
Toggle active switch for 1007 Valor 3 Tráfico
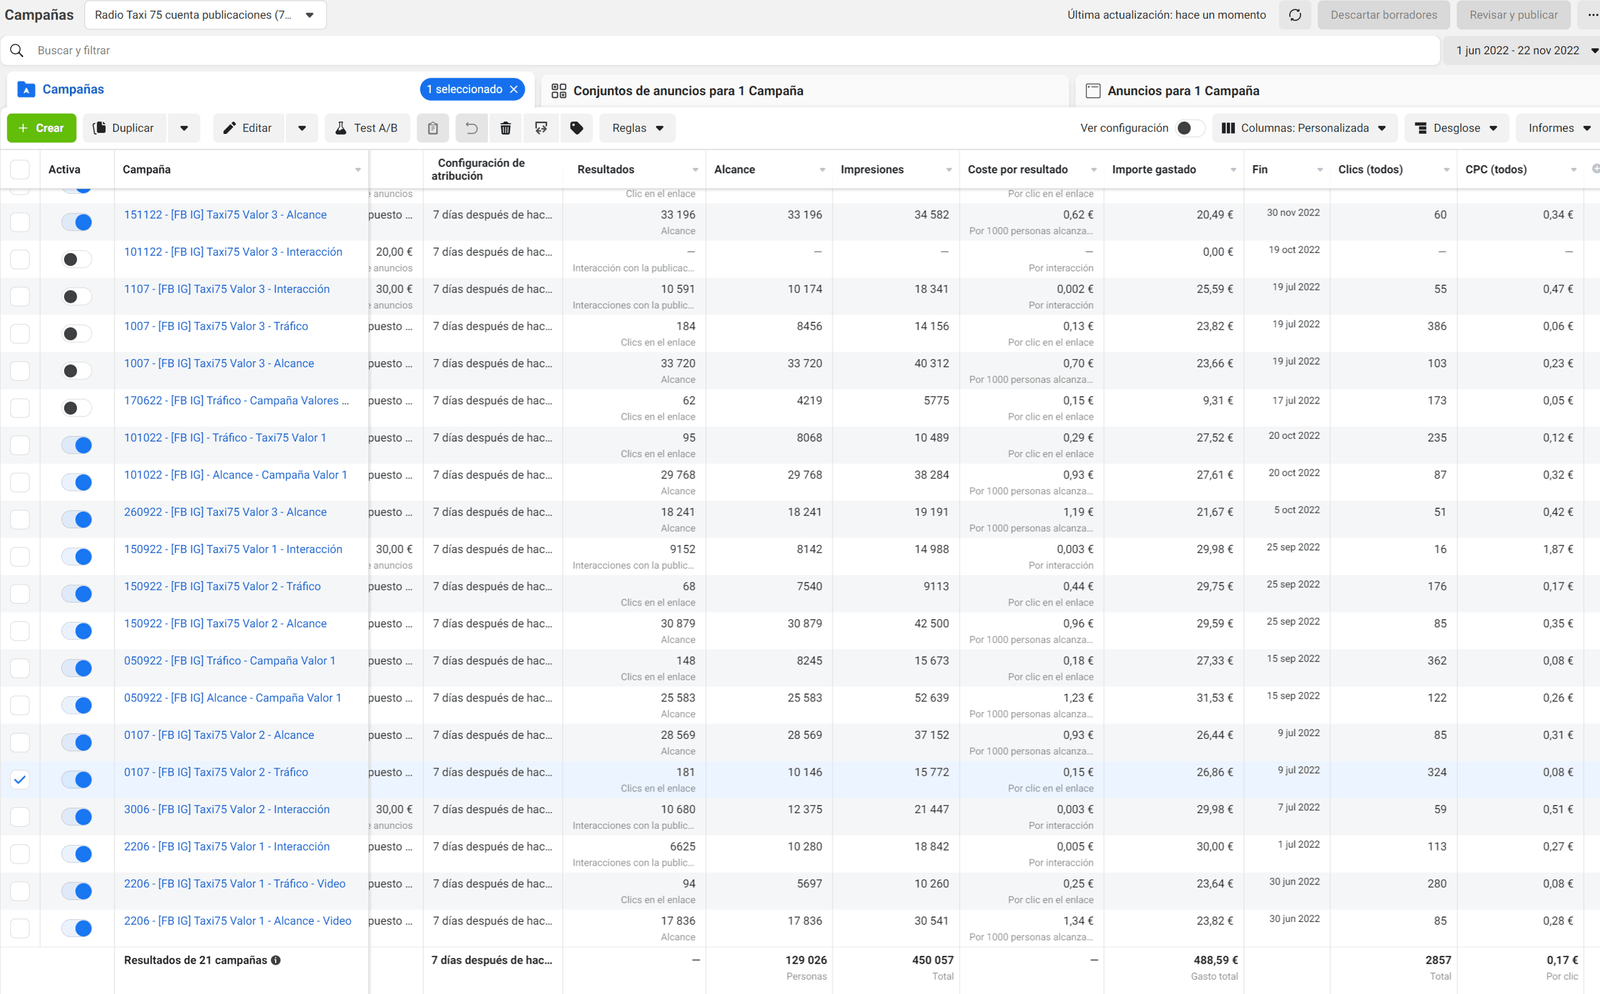(x=77, y=333)
